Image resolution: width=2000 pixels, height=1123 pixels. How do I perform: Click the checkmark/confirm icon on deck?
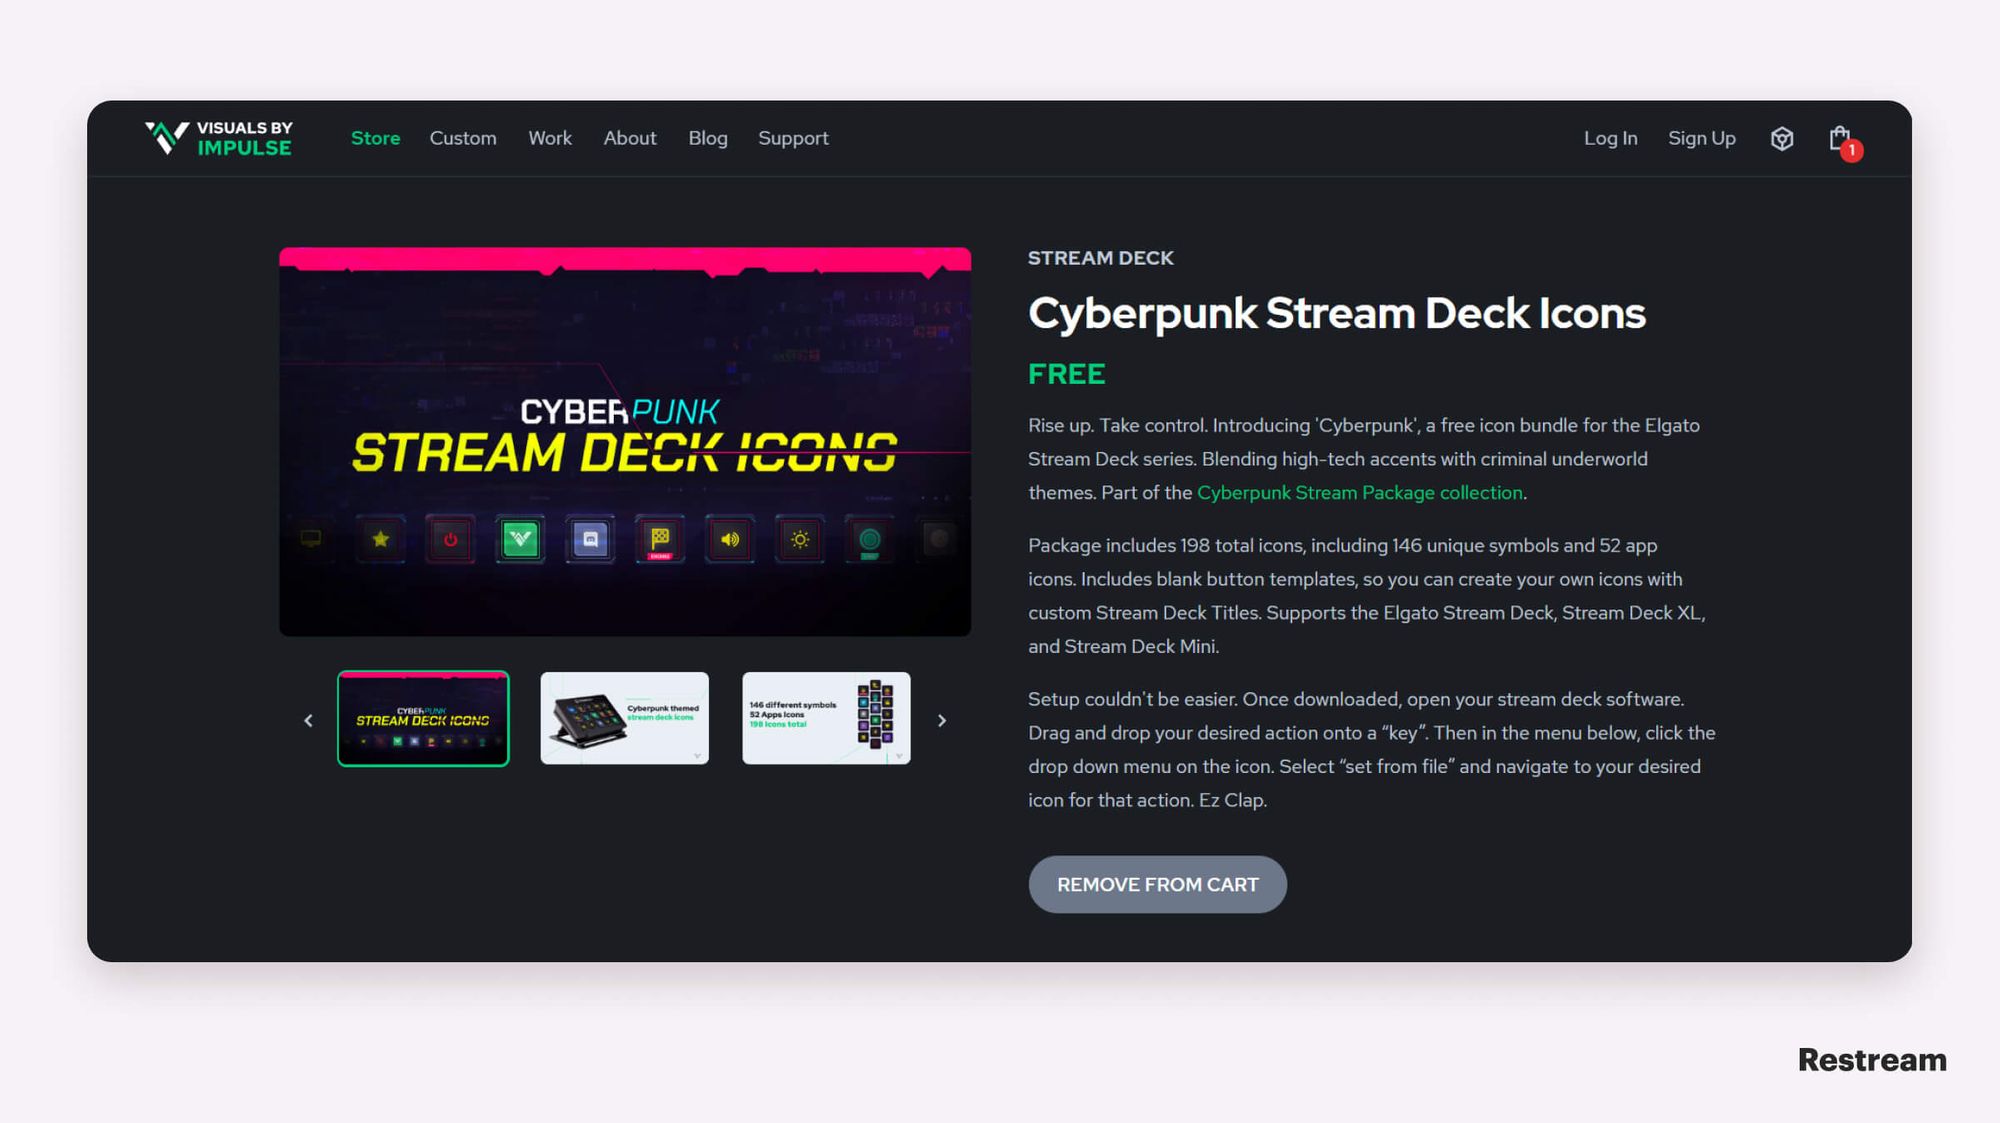click(x=519, y=538)
